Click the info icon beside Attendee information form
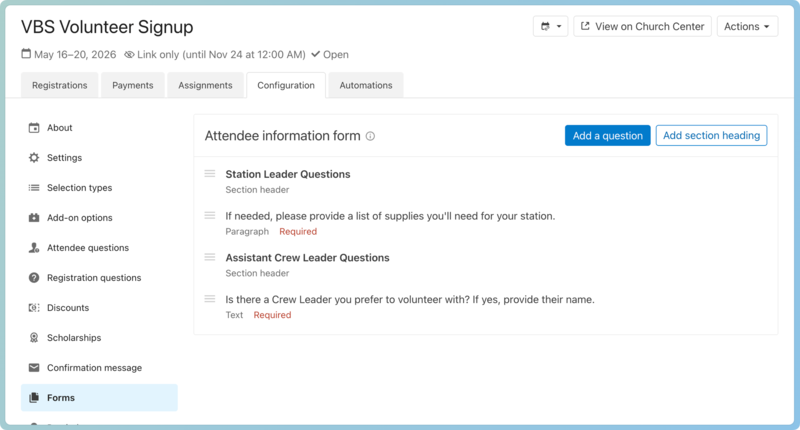The width and height of the screenshot is (800, 430). pos(370,136)
